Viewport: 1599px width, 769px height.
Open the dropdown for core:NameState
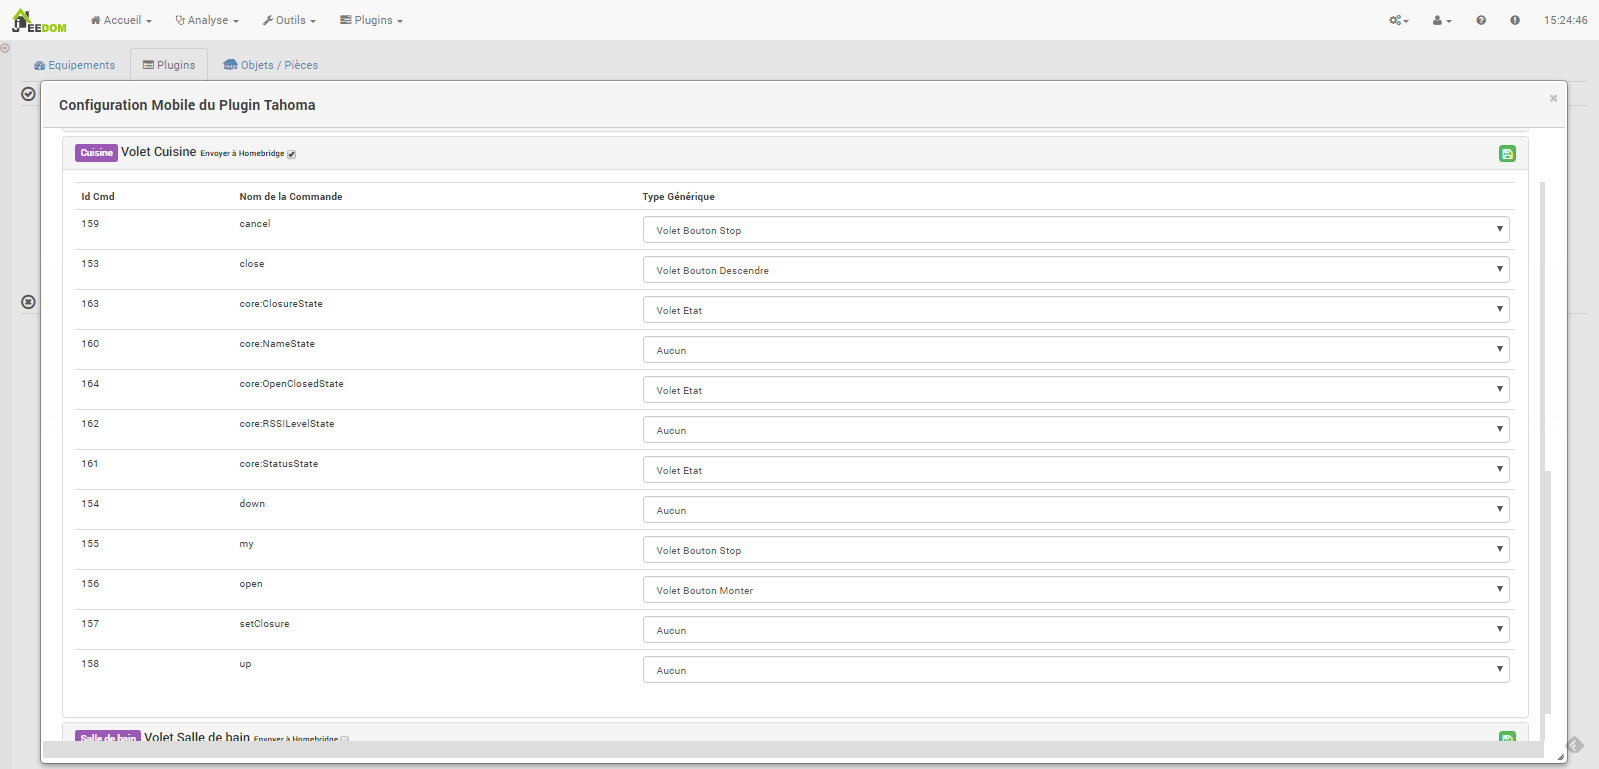click(x=1076, y=350)
